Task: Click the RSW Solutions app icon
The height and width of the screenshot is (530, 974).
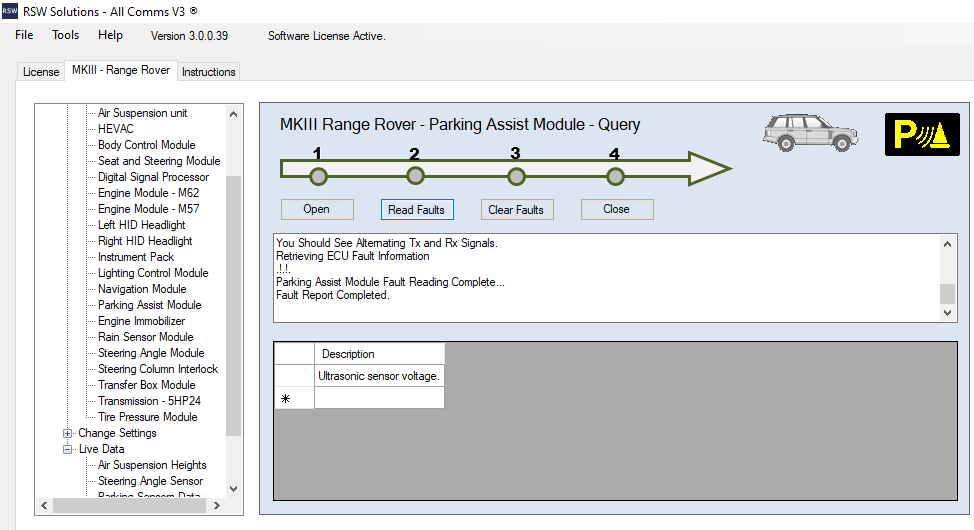Action: [x=10, y=11]
